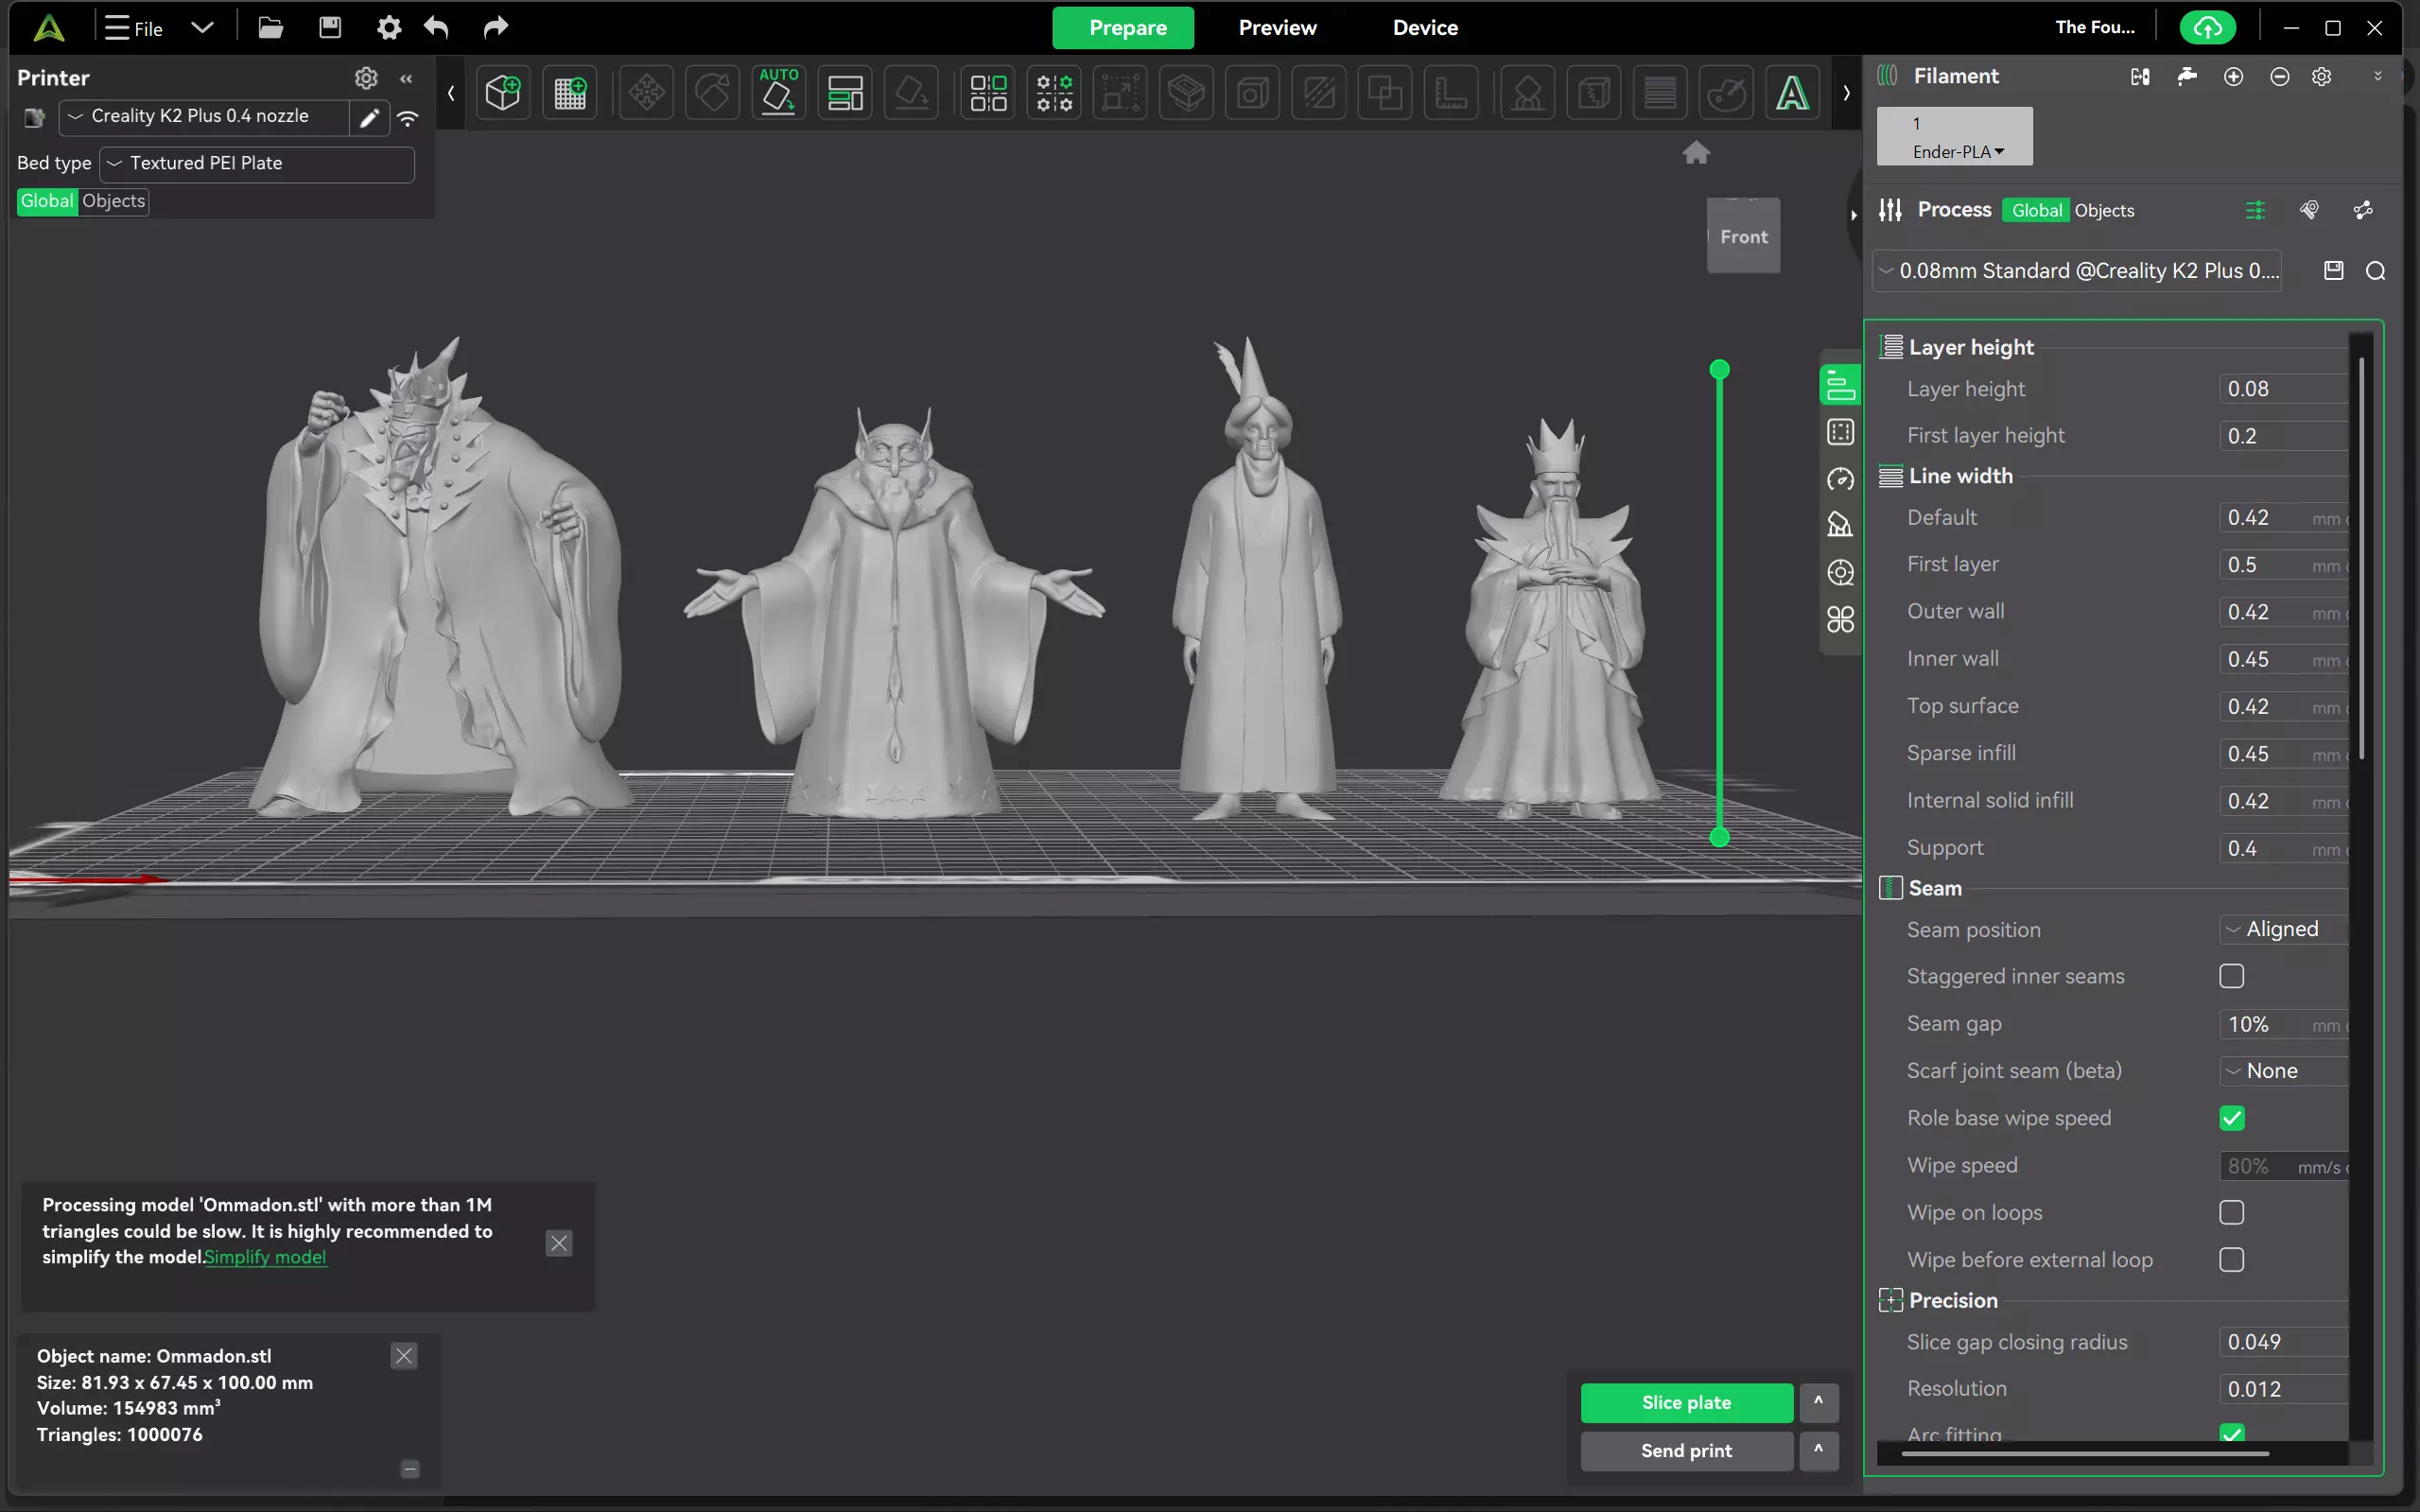
Task: Click the Slice plate button
Action: point(1686,1402)
